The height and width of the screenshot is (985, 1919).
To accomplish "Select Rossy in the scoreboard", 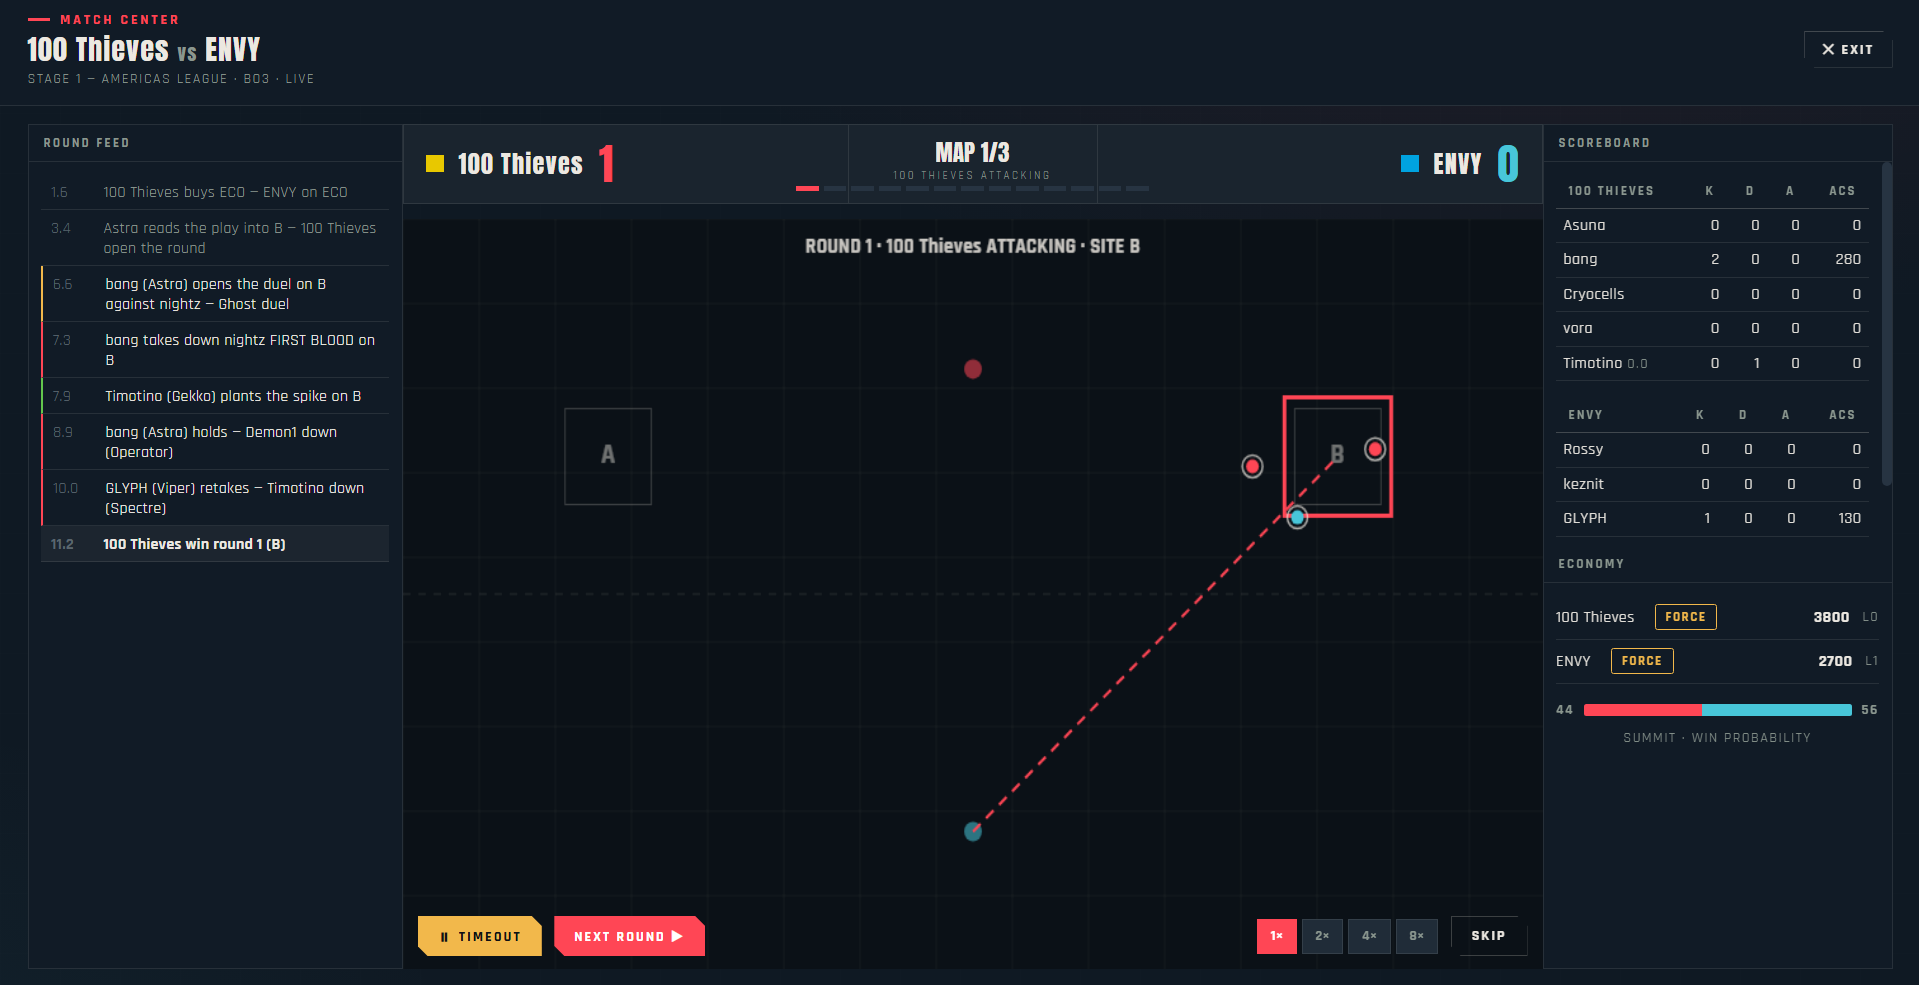I will (1713, 449).
